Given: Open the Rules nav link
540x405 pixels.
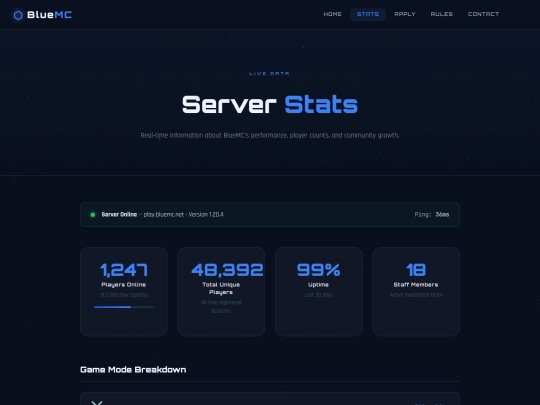Looking at the screenshot, I should (x=442, y=14).
